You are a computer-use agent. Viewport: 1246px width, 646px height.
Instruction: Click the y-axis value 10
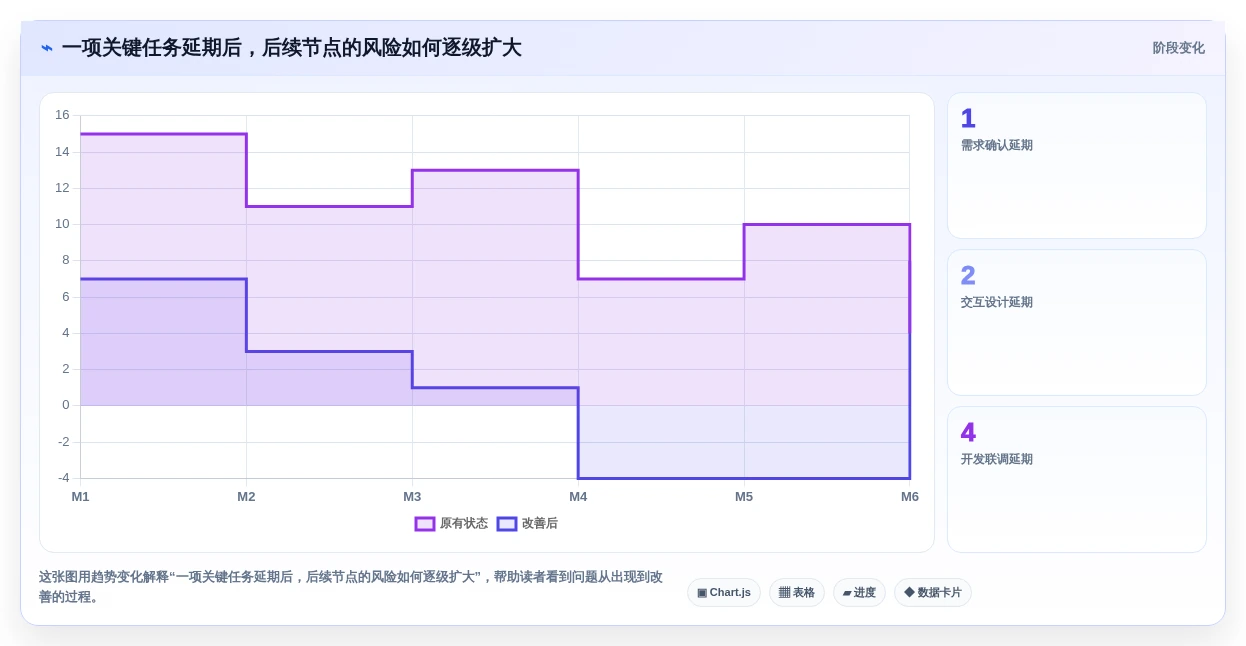click(62, 224)
